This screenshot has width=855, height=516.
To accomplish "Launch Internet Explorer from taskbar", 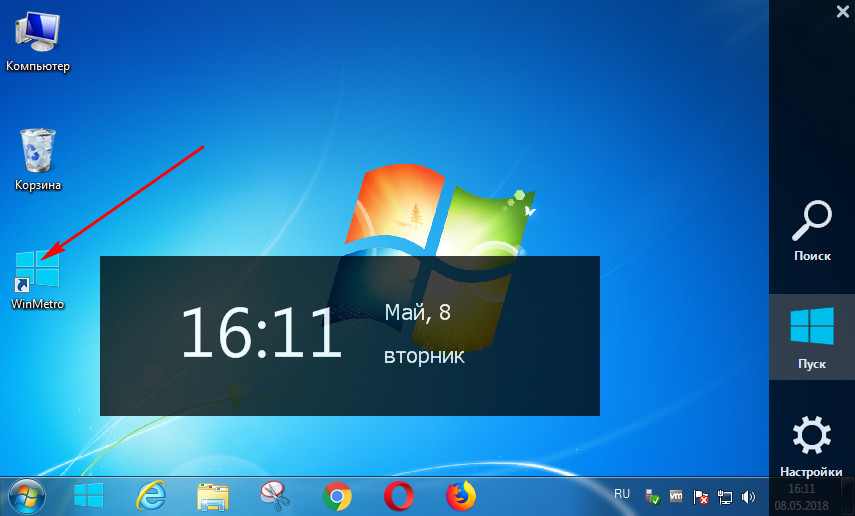I will point(152,495).
